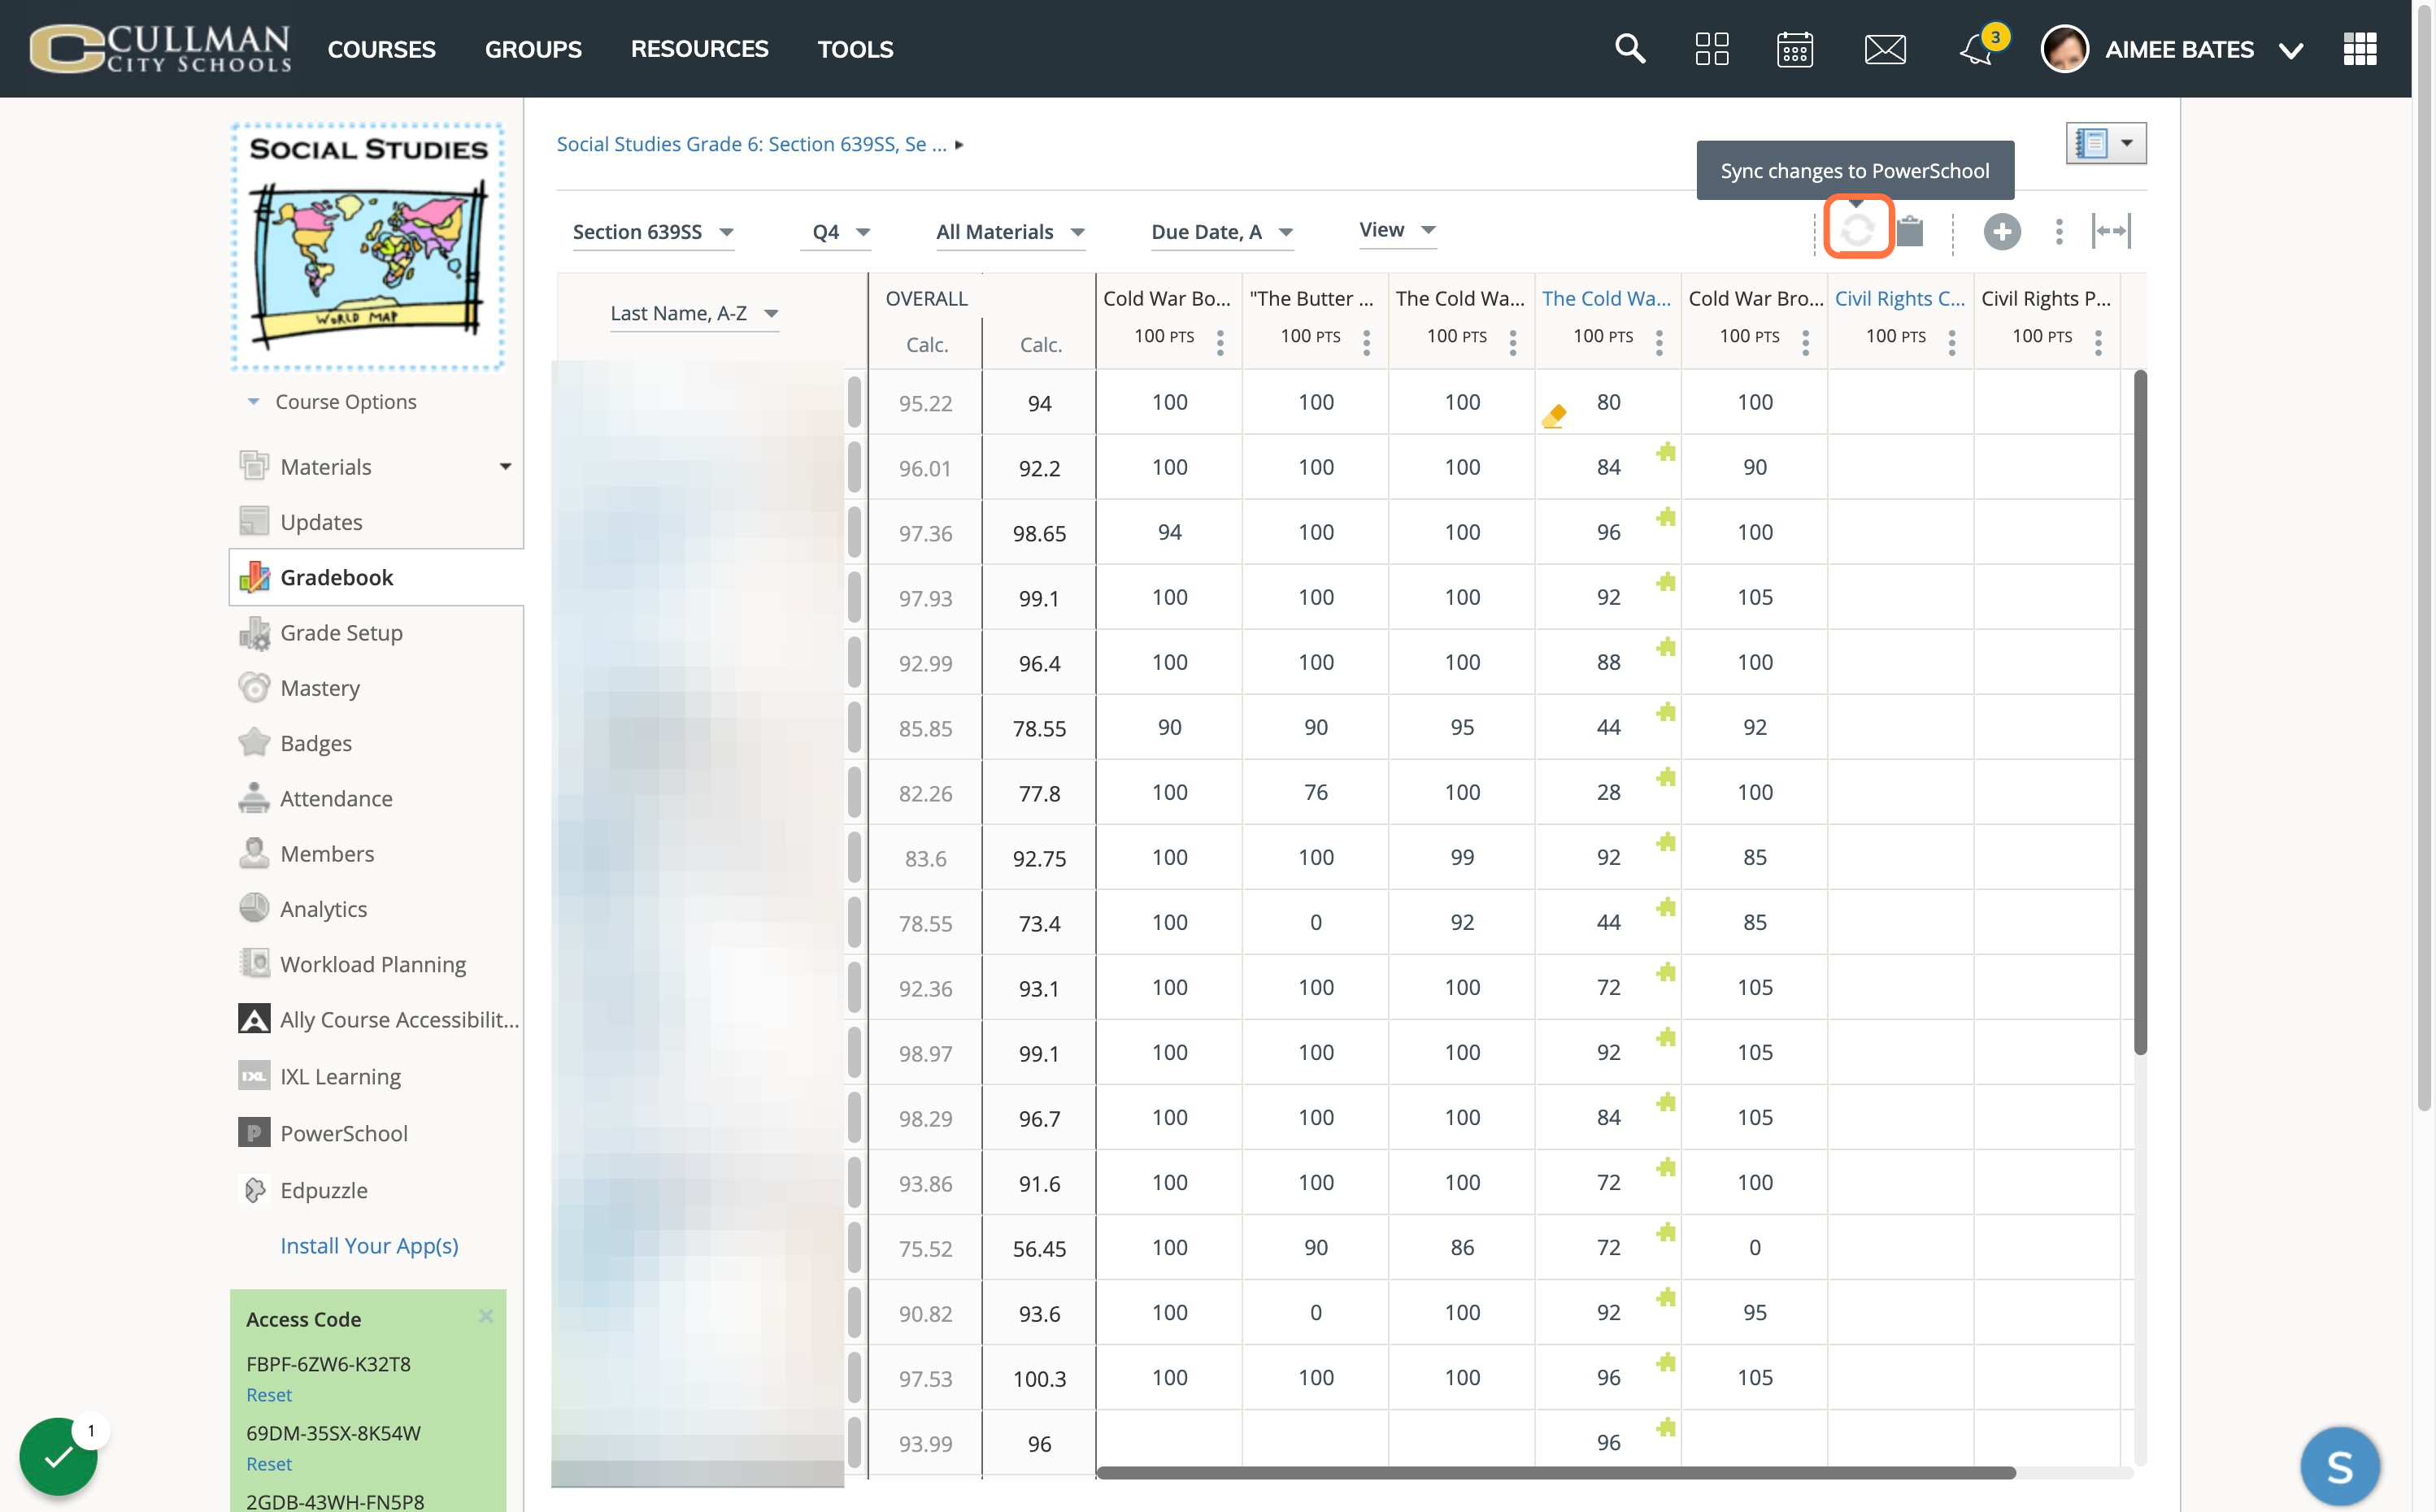Open the notebook view dropdown icon
This screenshot has height=1512, width=2436.
(2106, 143)
